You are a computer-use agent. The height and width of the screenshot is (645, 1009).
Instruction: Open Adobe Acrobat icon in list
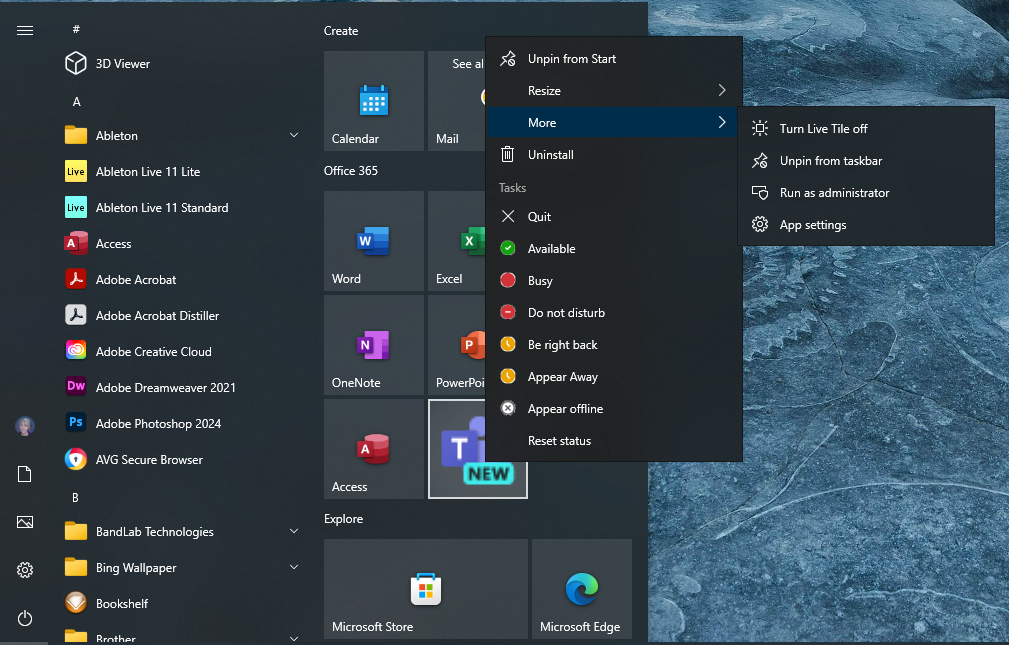click(76, 279)
